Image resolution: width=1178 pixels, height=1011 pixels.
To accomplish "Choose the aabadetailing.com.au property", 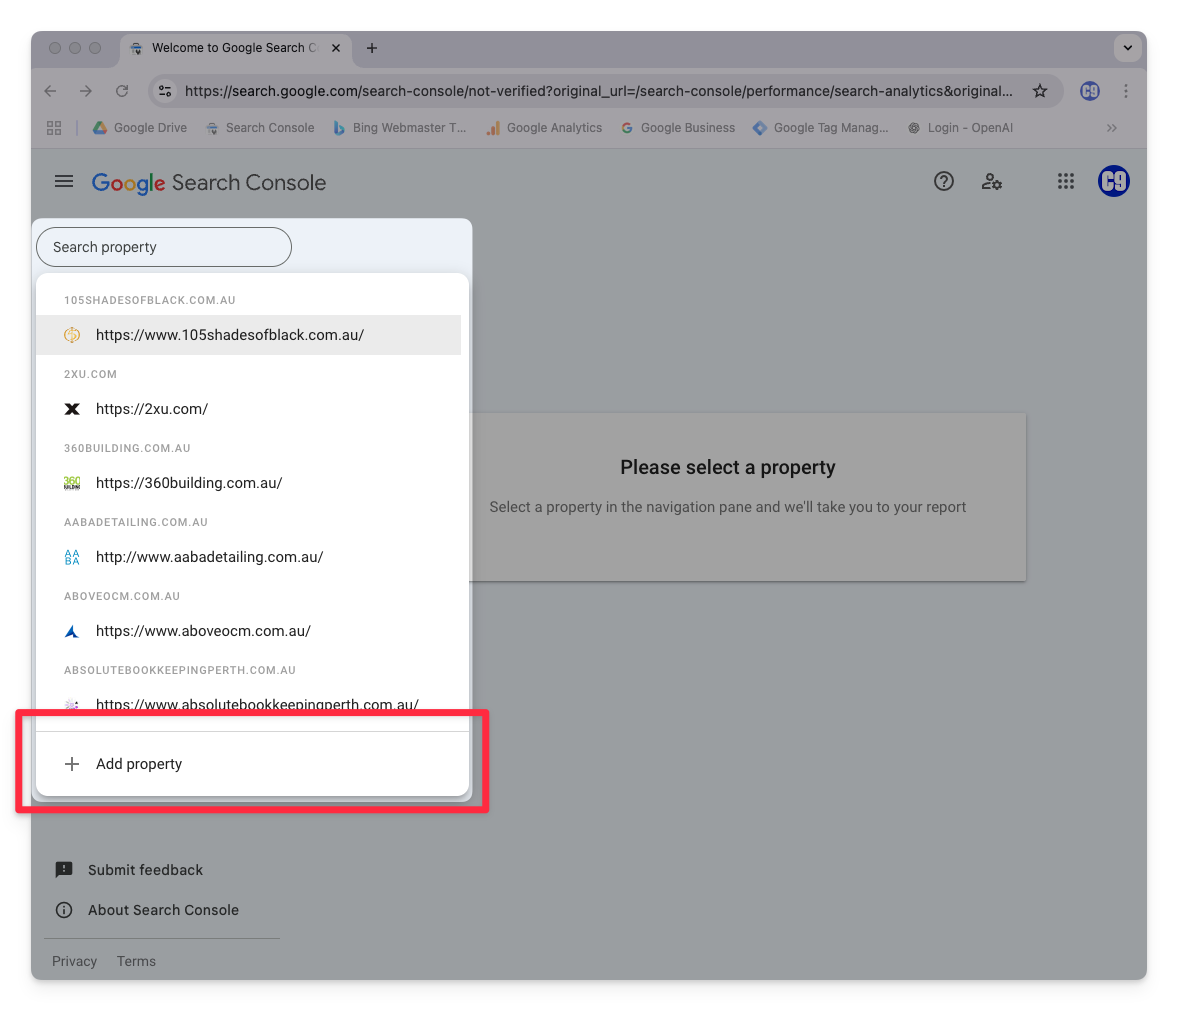I will coord(209,557).
